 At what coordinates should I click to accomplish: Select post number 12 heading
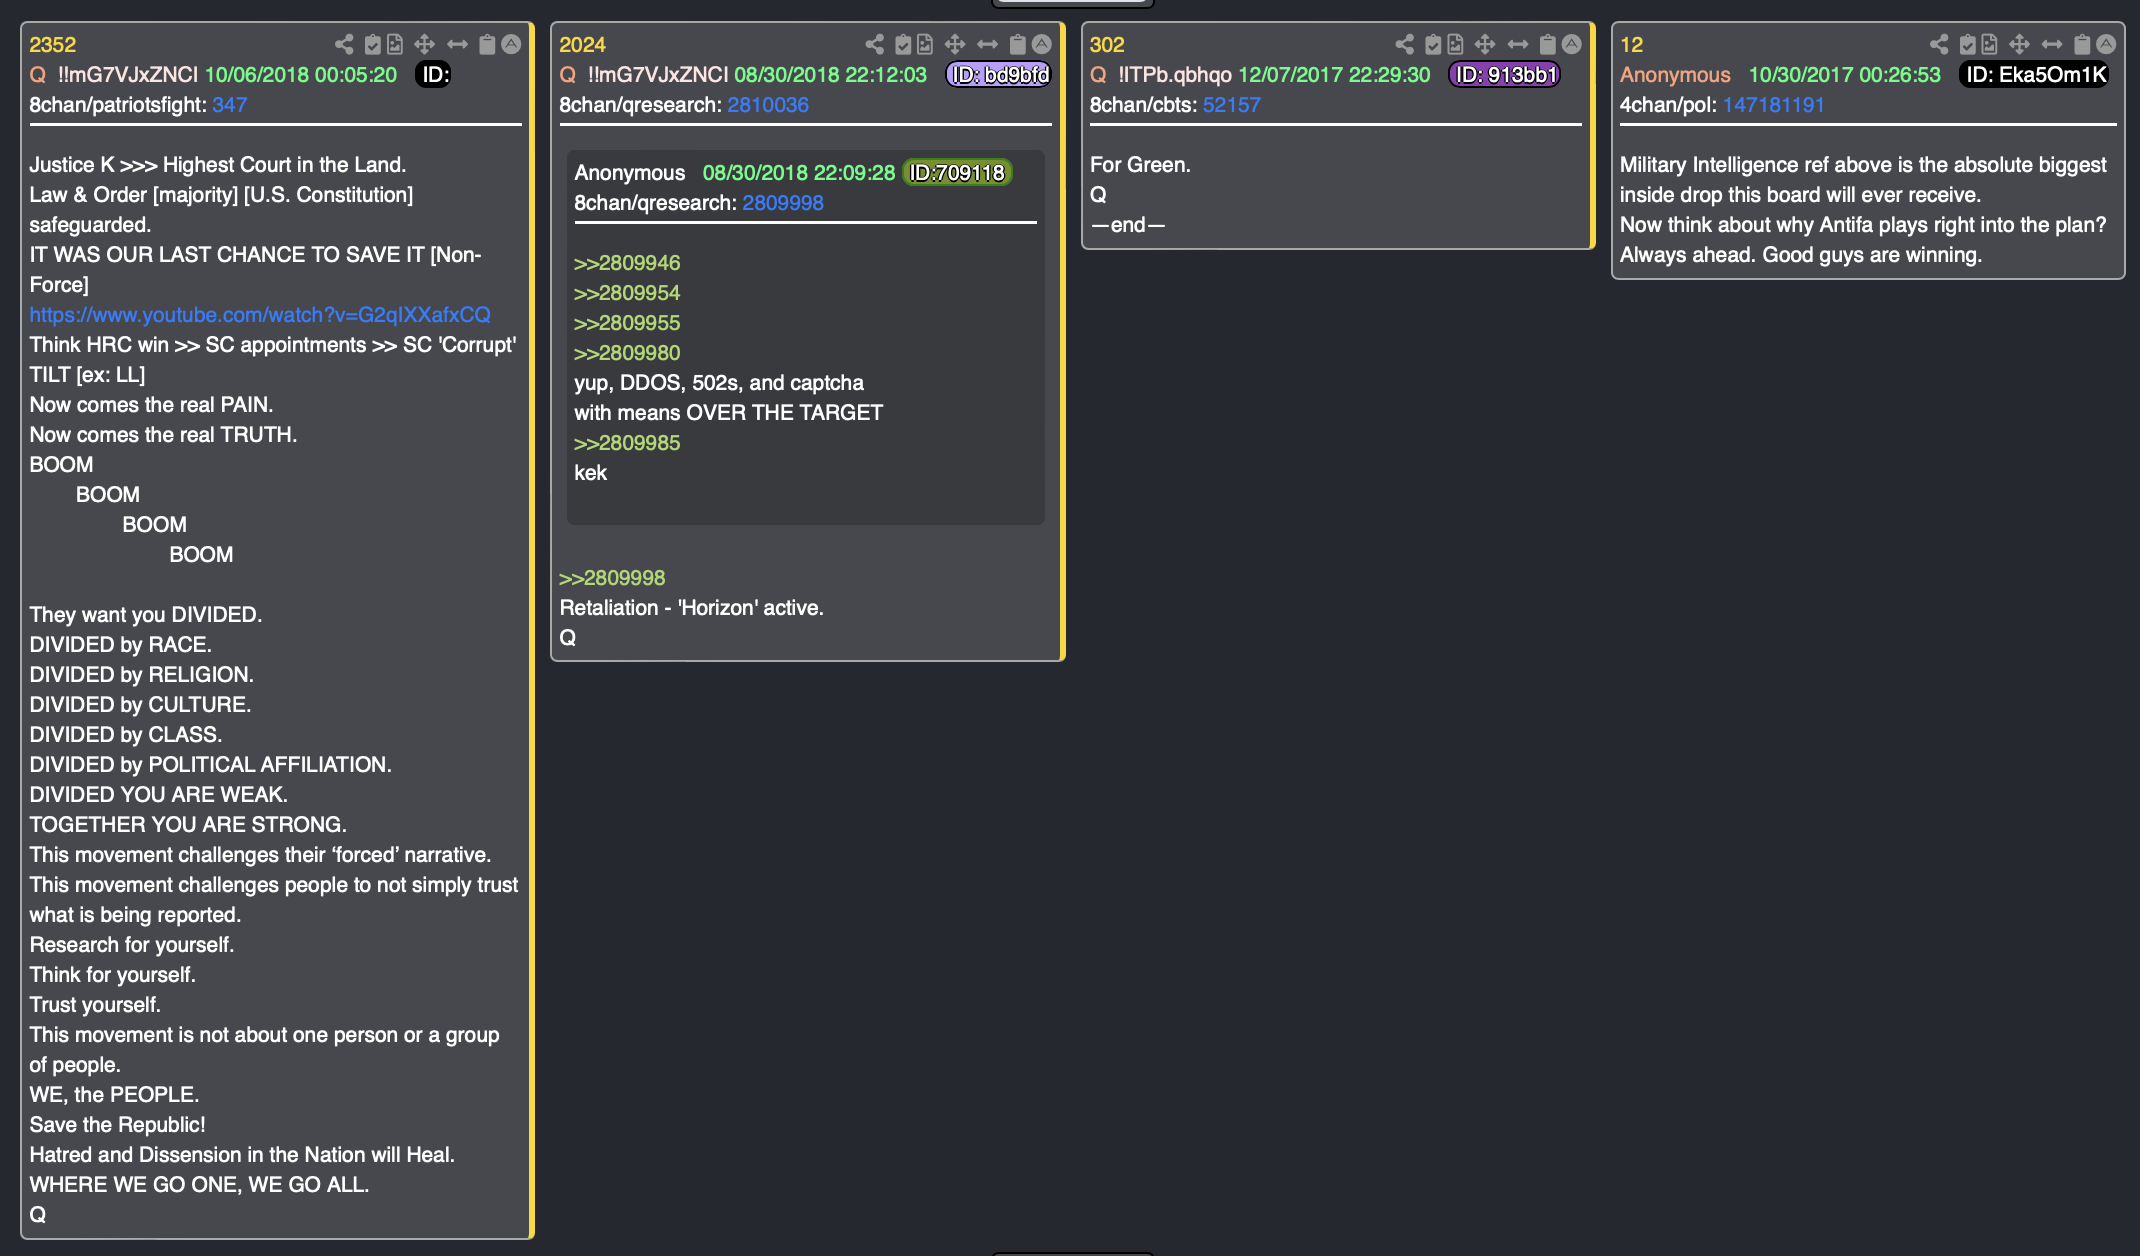pos(1631,45)
